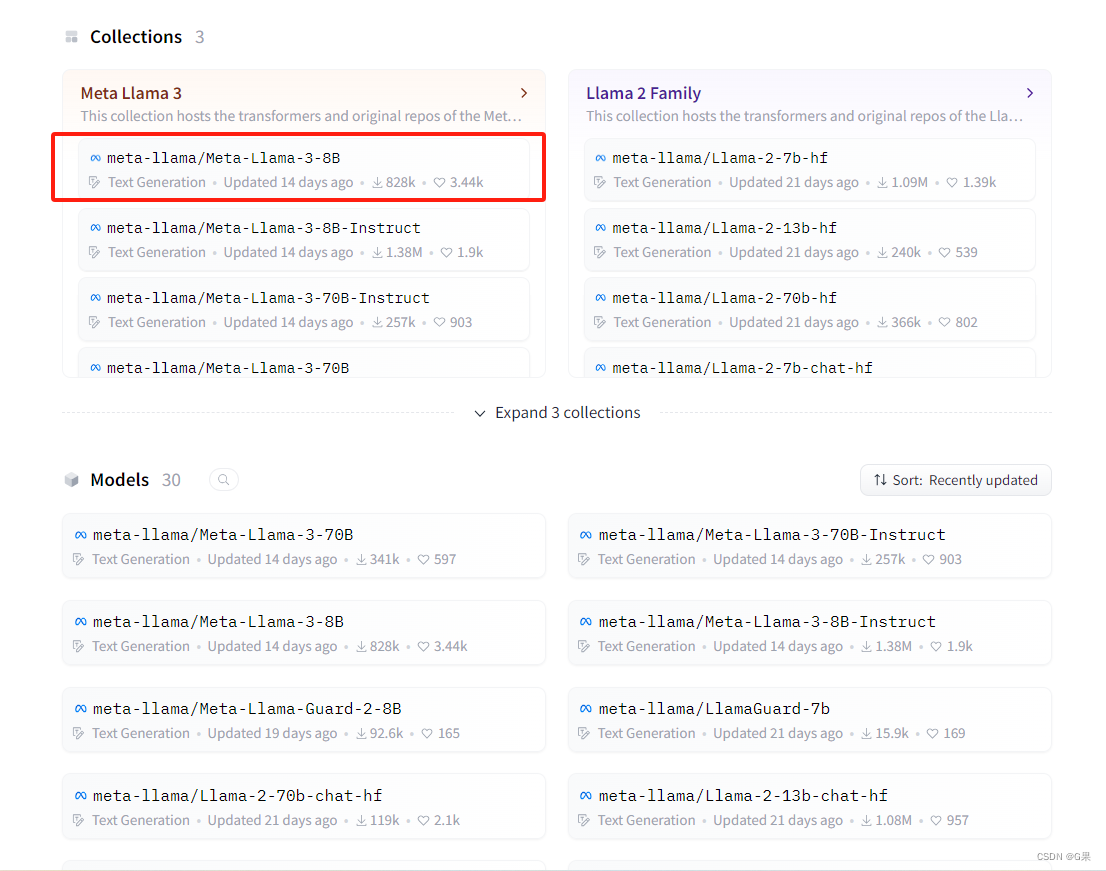Open the Sort: Recently updated dropdown
This screenshot has width=1106, height=871.
point(956,480)
